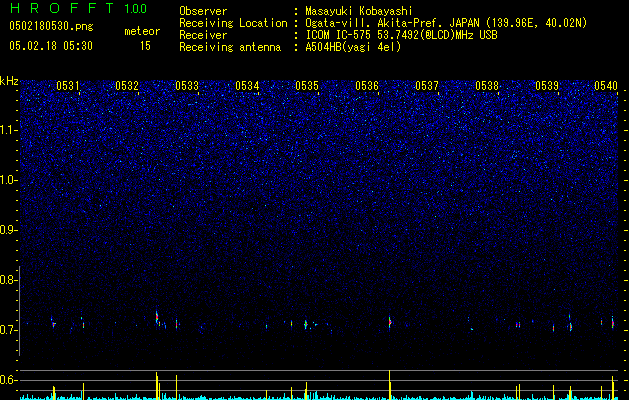The image size is (629, 400).
Task: Click the meteor echo near 0536
Action: pyautogui.click(x=390, y=322)
